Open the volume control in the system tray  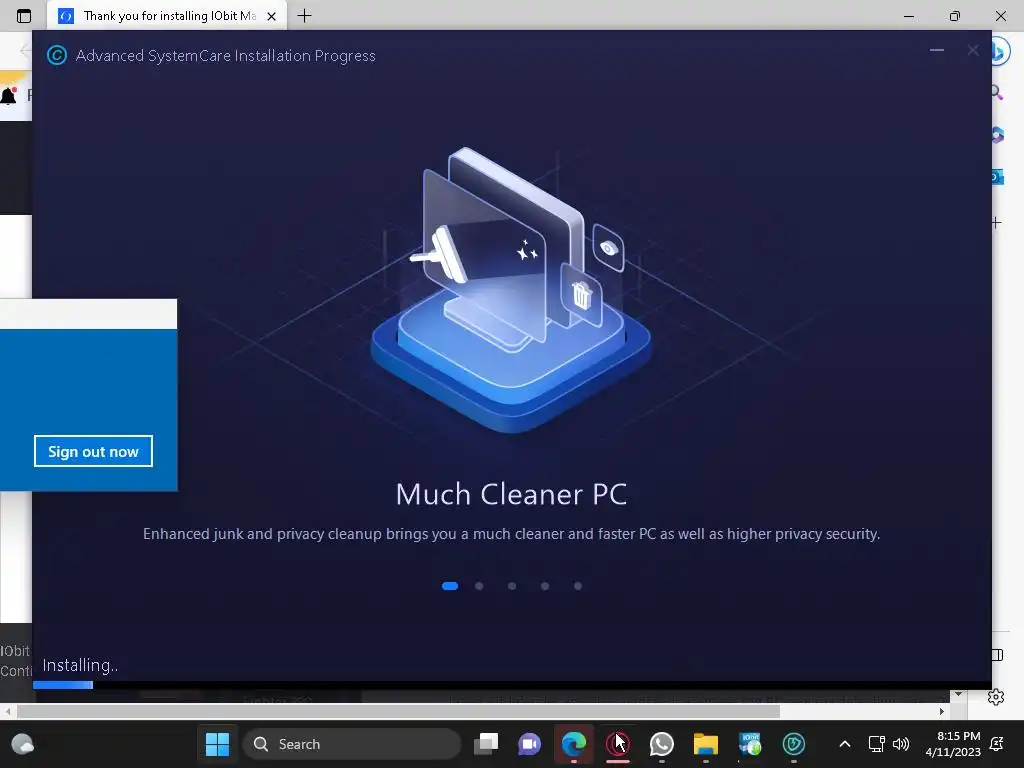(901, 744)
